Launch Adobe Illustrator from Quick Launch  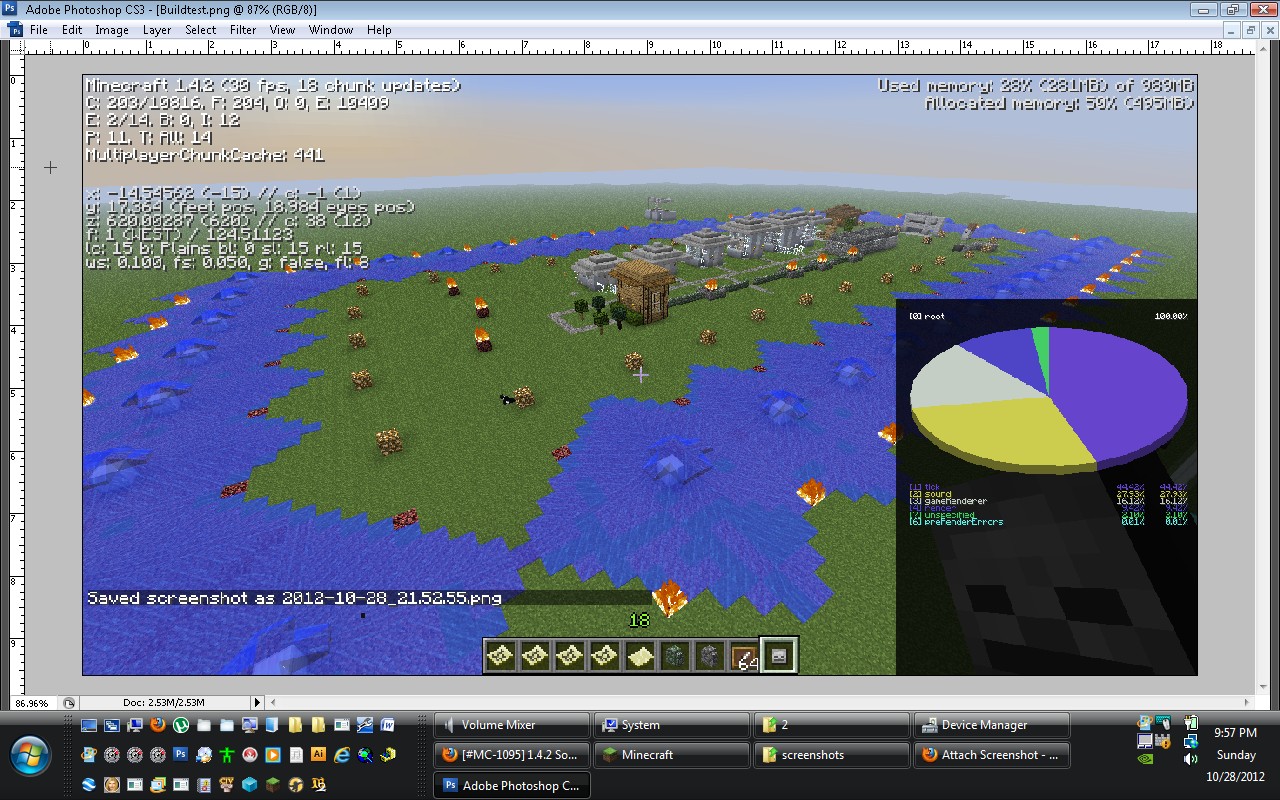coord(318,755)
